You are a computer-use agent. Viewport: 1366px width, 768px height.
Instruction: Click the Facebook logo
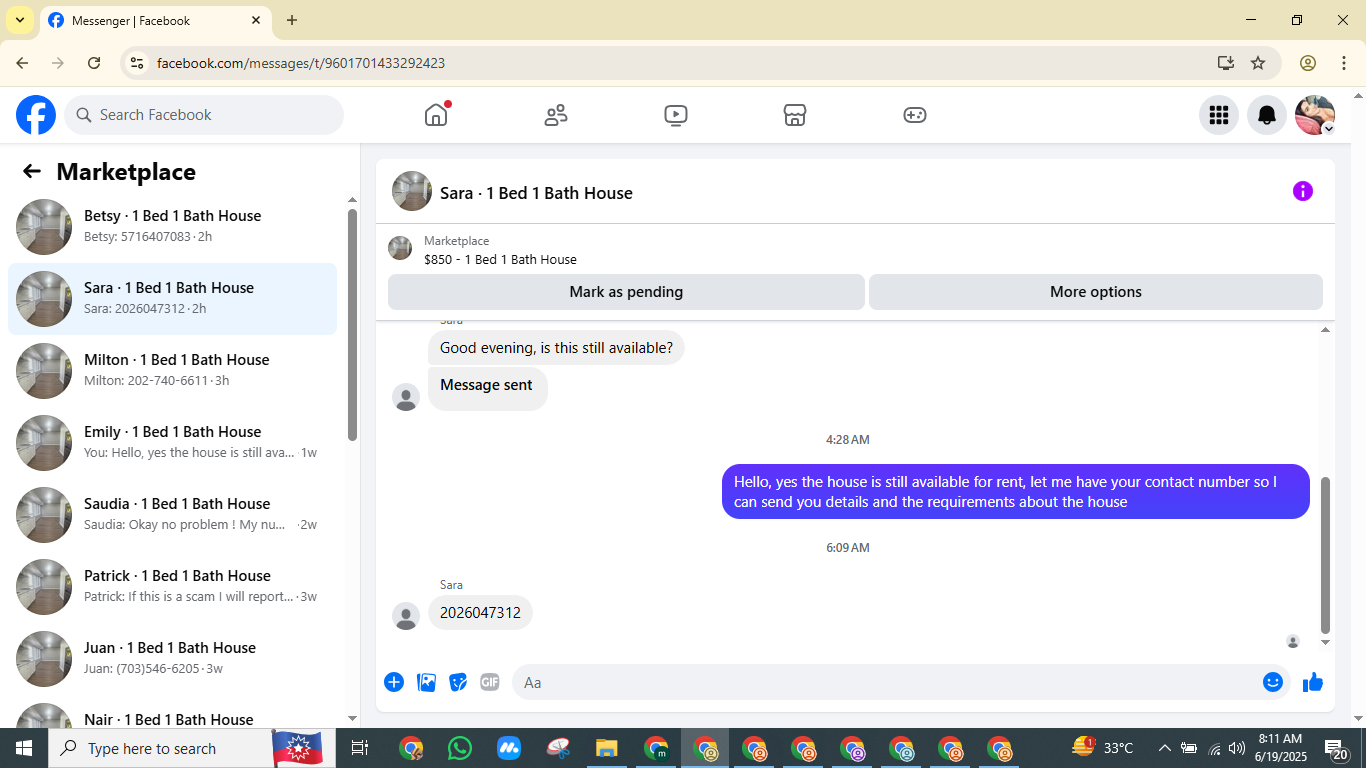tap(36, 115)
